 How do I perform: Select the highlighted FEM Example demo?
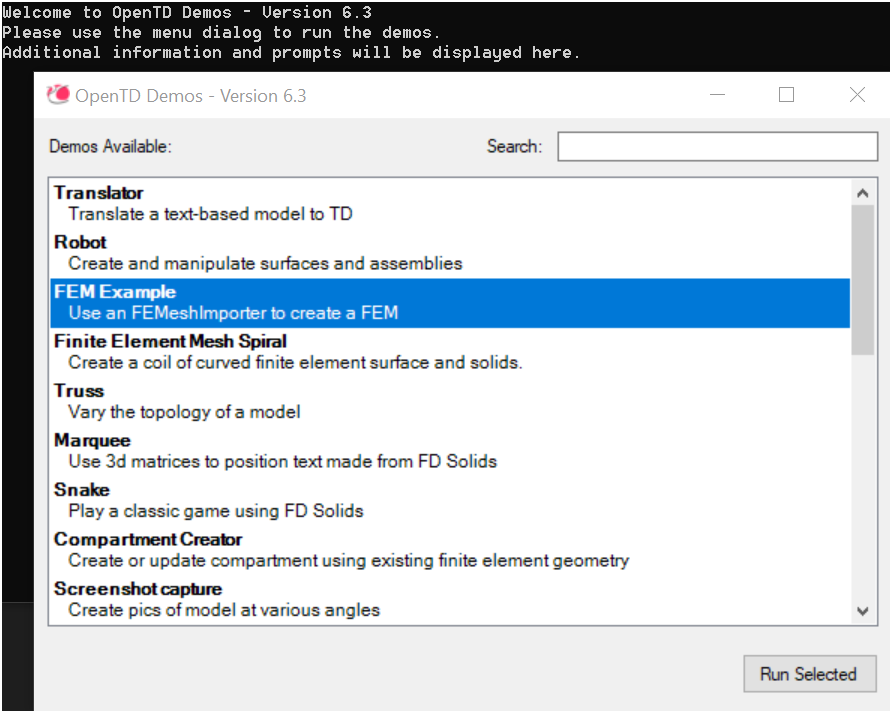[x=450, y=303]
